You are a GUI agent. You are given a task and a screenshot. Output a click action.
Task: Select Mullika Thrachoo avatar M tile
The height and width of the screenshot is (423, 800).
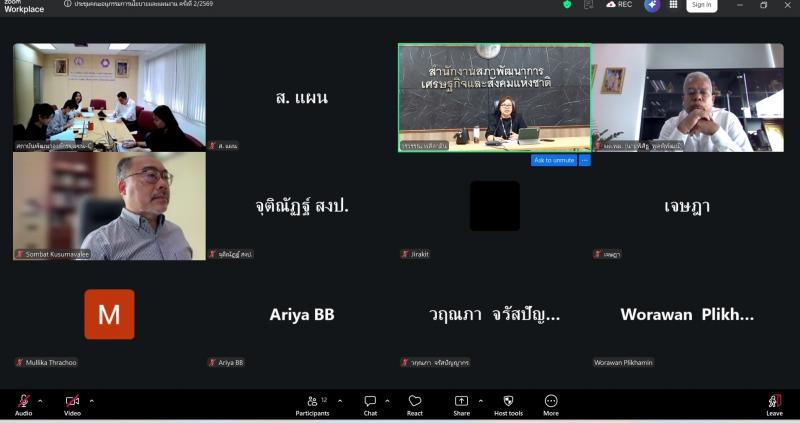click(x=110, y=315)
